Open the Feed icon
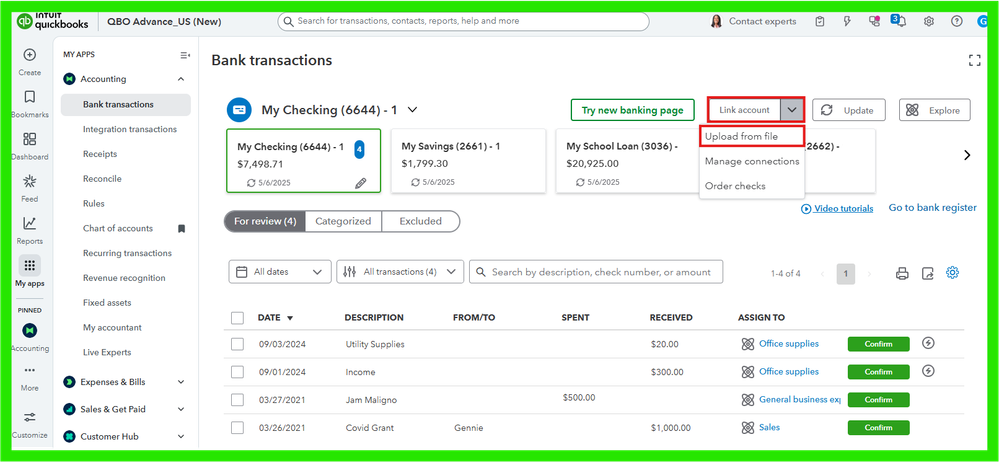The height and width of the screenshot is (462, 999). click(29, 181)
